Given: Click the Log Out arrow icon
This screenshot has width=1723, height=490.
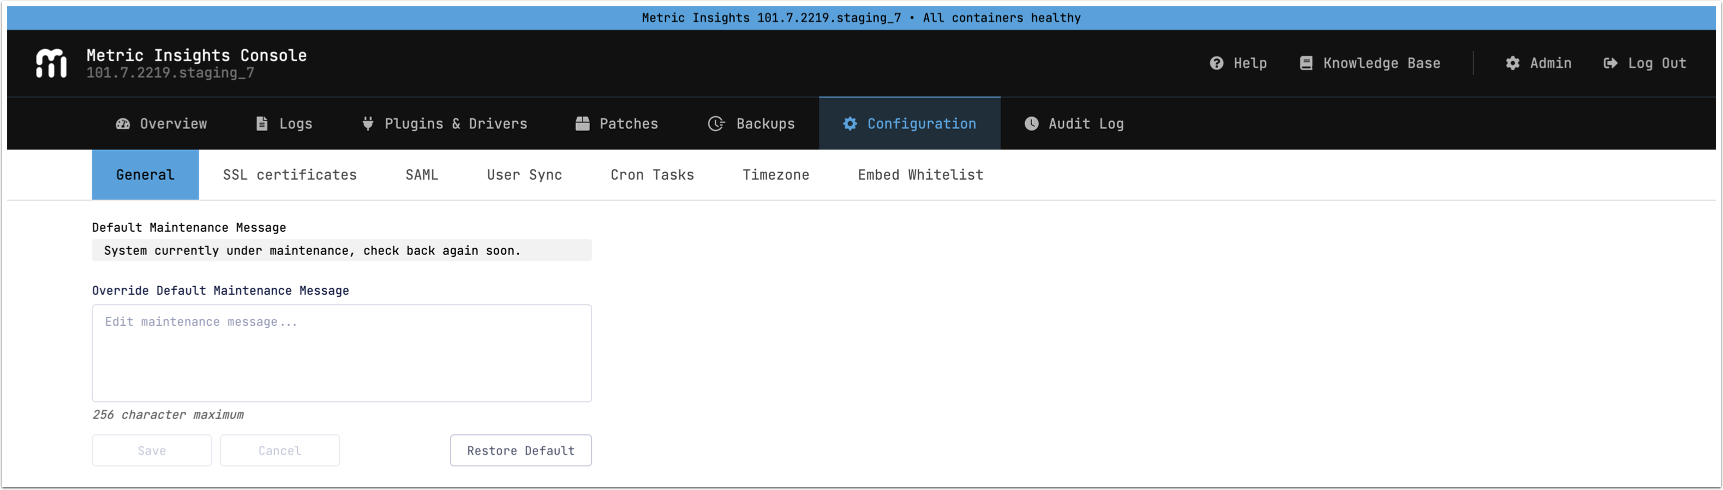Looking at the screenshot, I should (x=1610, y=63).
